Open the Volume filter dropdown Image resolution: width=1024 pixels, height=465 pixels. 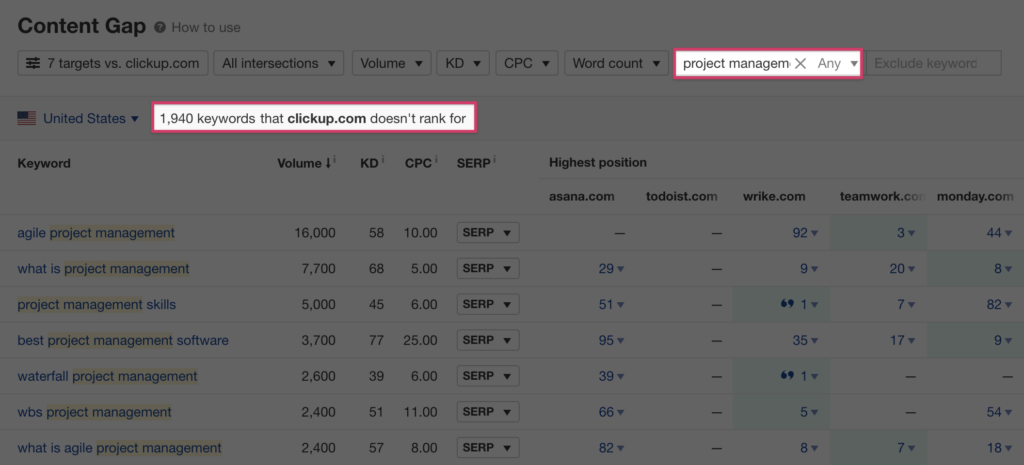click(392, 63)
